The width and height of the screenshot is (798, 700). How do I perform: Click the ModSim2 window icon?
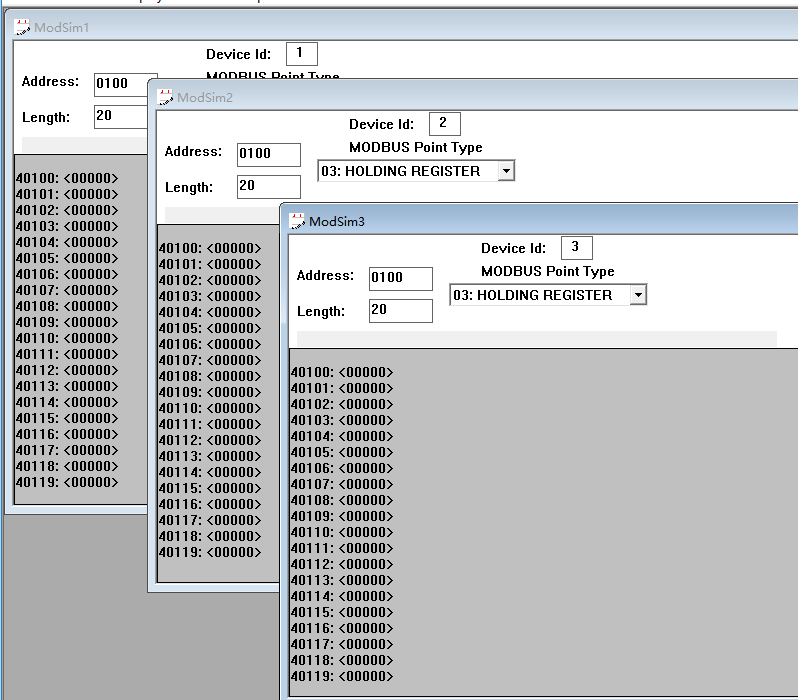[165, 97]
